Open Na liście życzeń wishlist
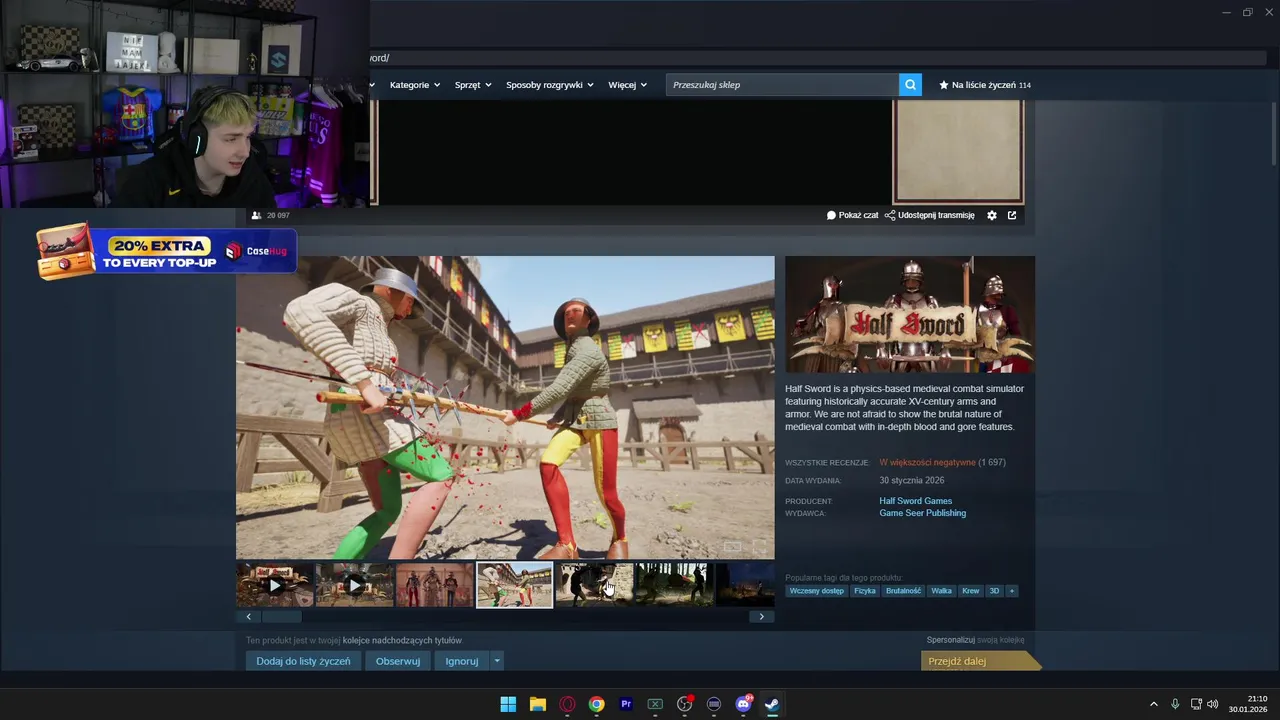 [x=985, y=85]
